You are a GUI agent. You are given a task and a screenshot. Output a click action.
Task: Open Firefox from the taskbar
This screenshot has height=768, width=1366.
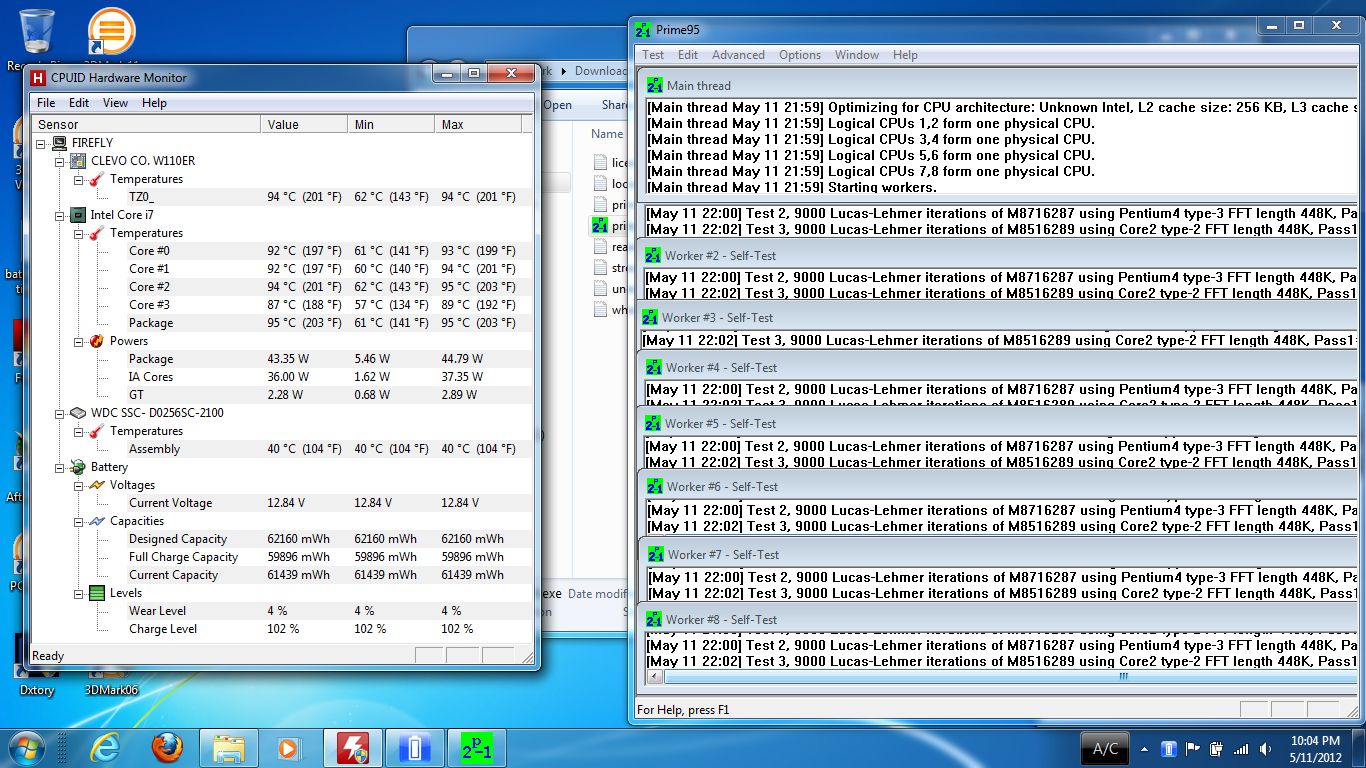tap(167, 748)
